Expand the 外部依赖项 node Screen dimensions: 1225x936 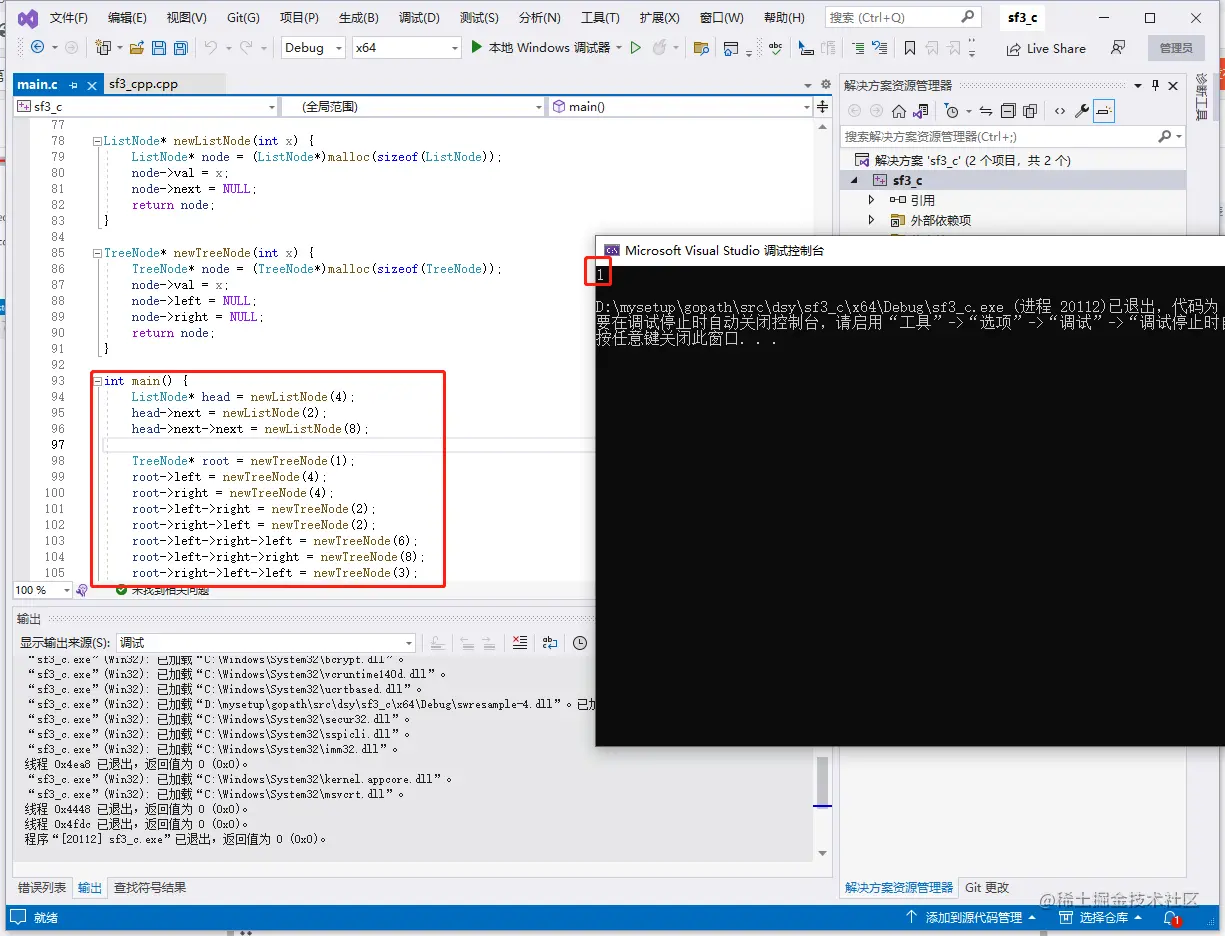pyautogui.click(x=871, y=220)
